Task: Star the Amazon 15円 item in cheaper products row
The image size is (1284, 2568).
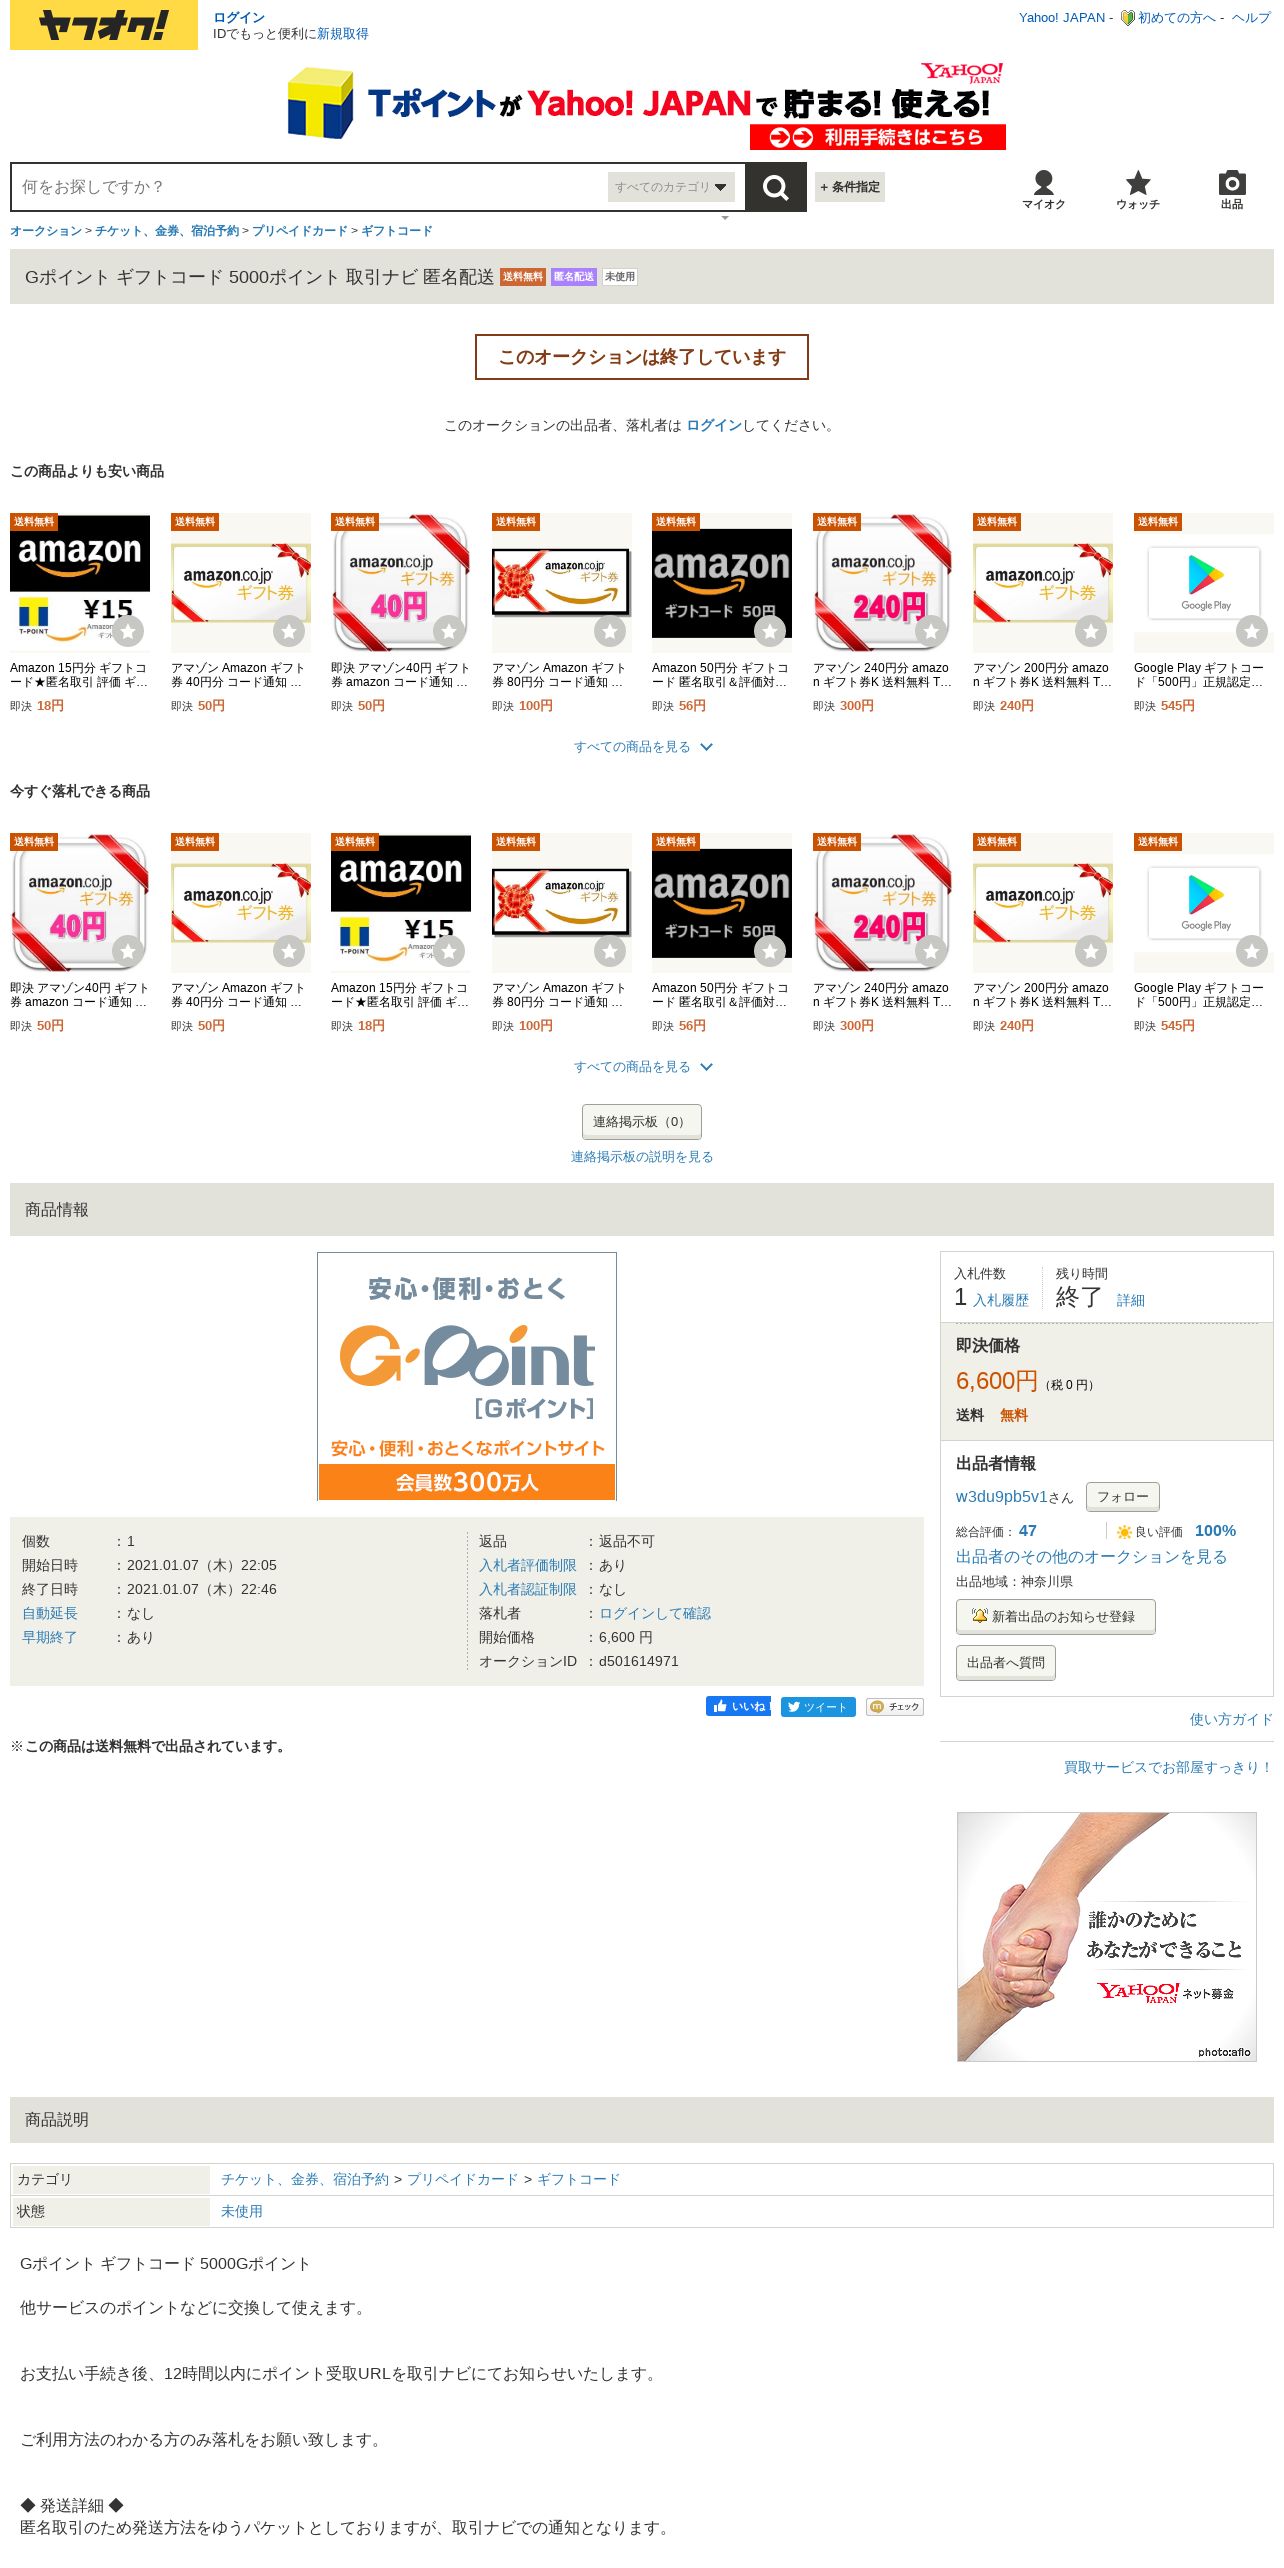Action: pyautogui.click(x=128, y=631)
